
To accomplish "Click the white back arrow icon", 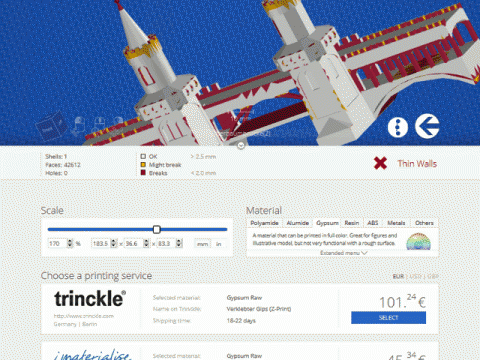I will click(x=427, y=126).
